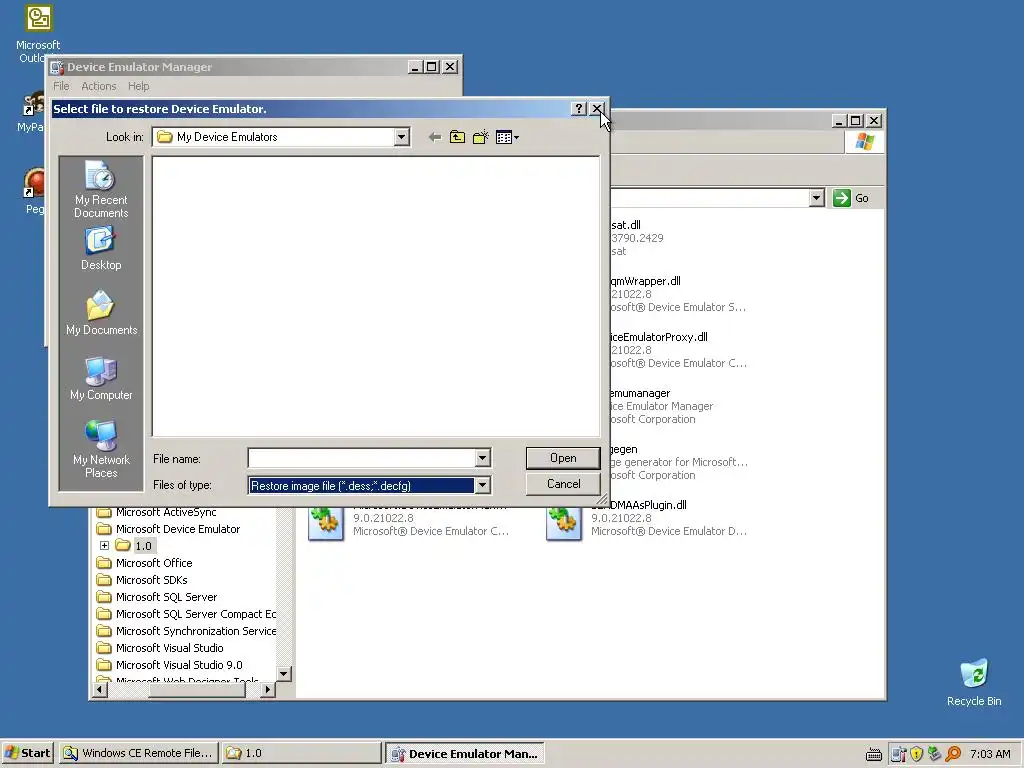This screenshot has height=768, width=1024.
Task: Click inside the File name input field
Action: [361, 458]
